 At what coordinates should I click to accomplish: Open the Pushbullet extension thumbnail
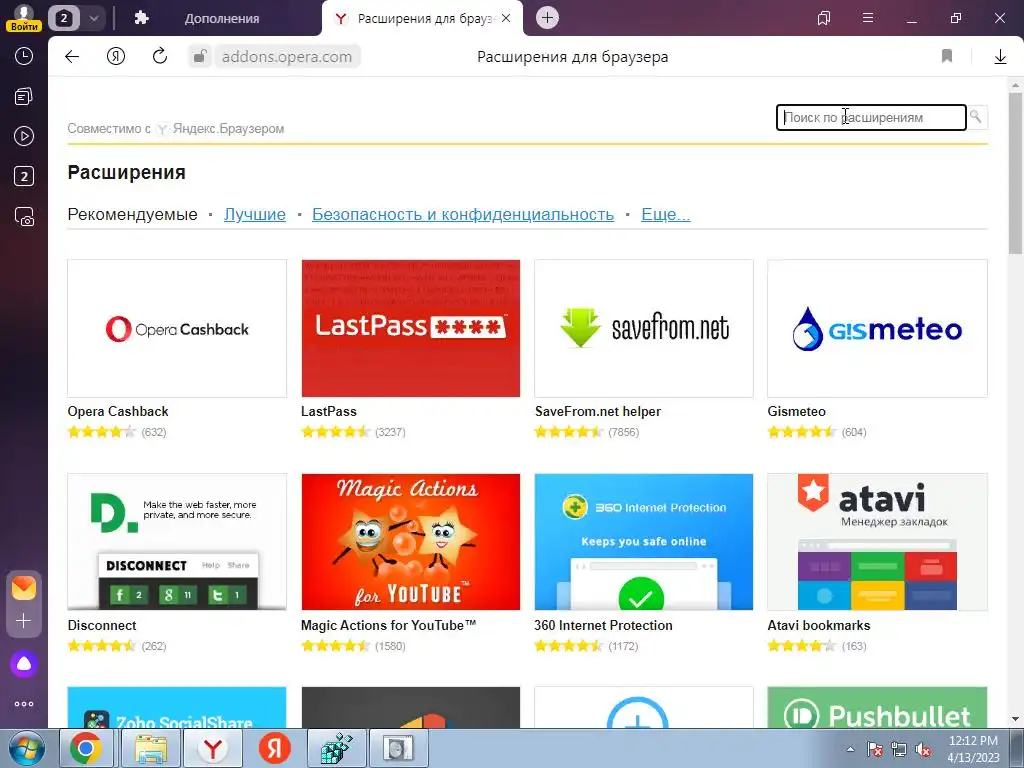[x=877, y=707]
